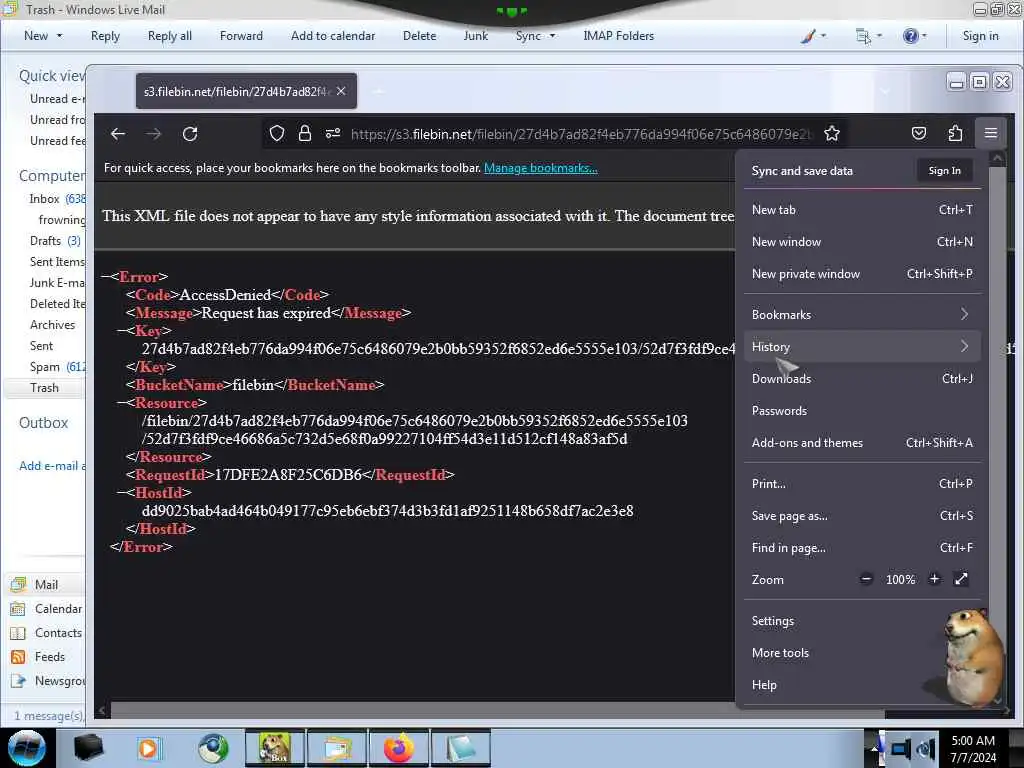Viewport: 1024px width, 768px height.
Task: Open the Sync dropdown in Live Mail
Action: (536, 36)
